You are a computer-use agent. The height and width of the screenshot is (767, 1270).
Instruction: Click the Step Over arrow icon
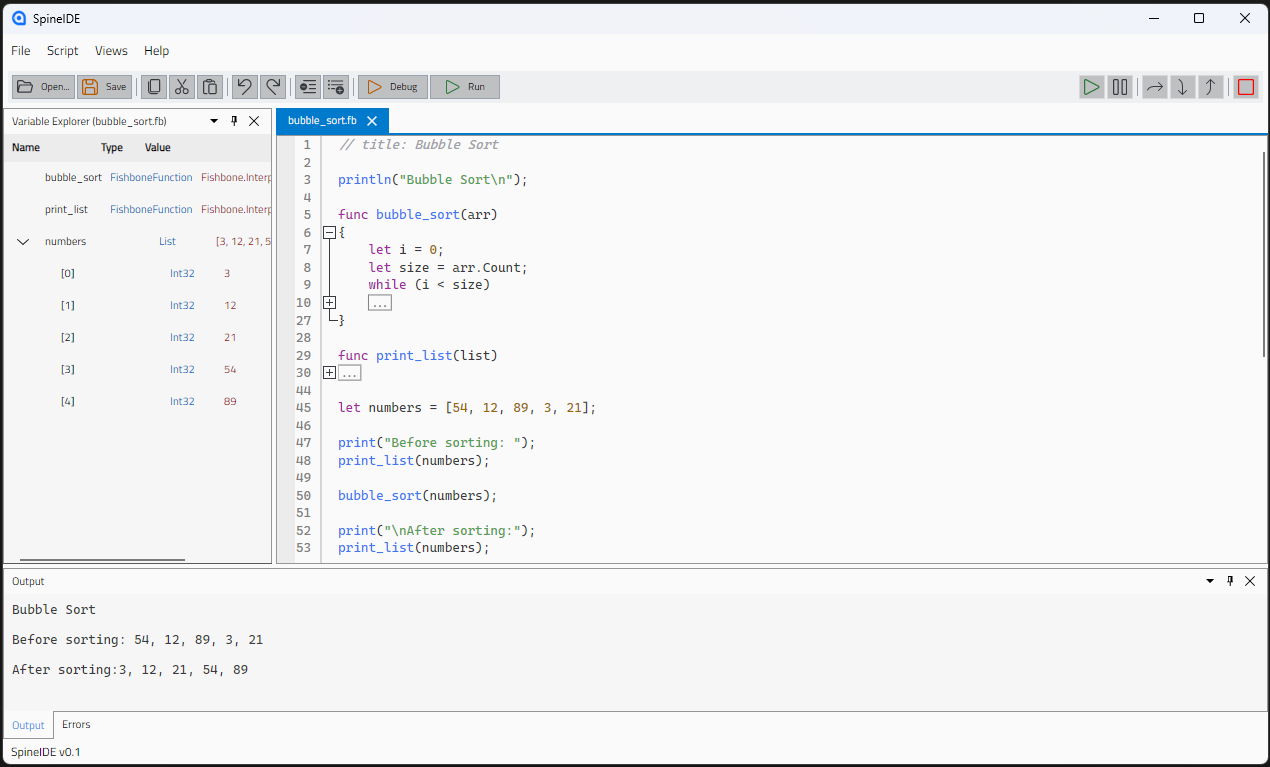click(1154, 87)
